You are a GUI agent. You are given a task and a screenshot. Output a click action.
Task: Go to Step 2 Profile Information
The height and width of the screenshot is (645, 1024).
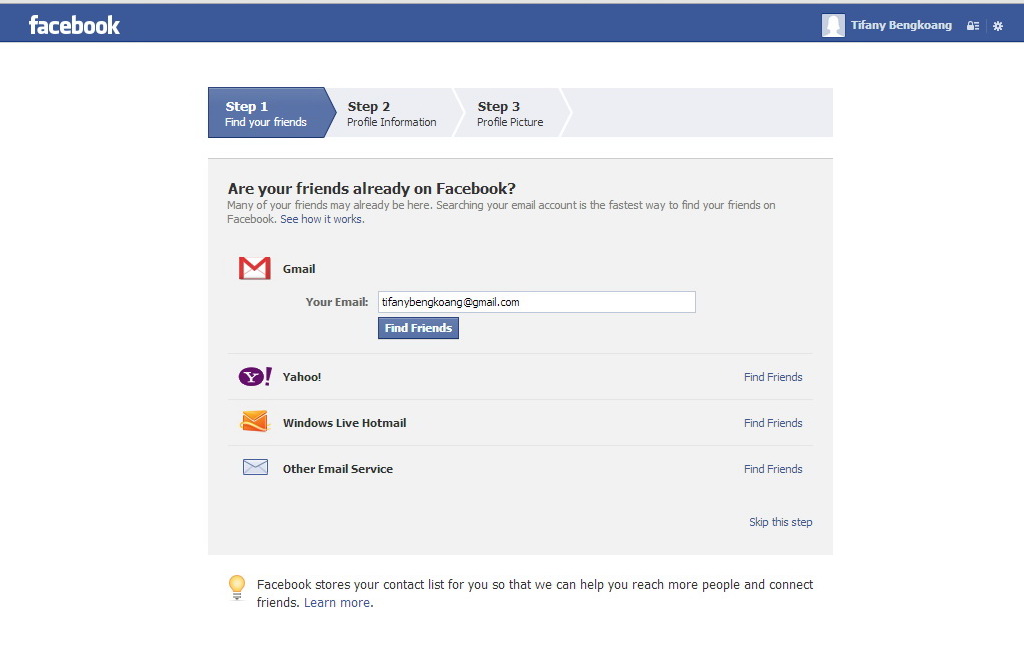(392, 113)
